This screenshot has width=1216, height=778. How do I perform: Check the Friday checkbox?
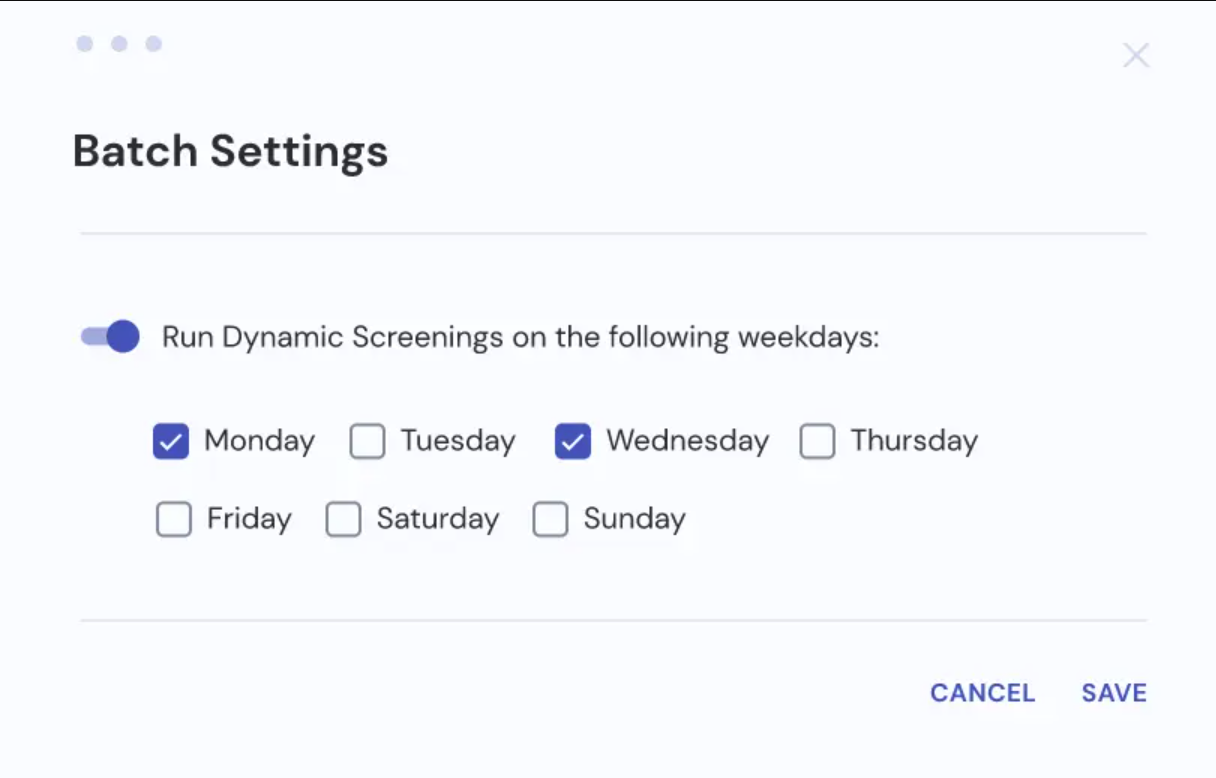click(x=174, y=519)
